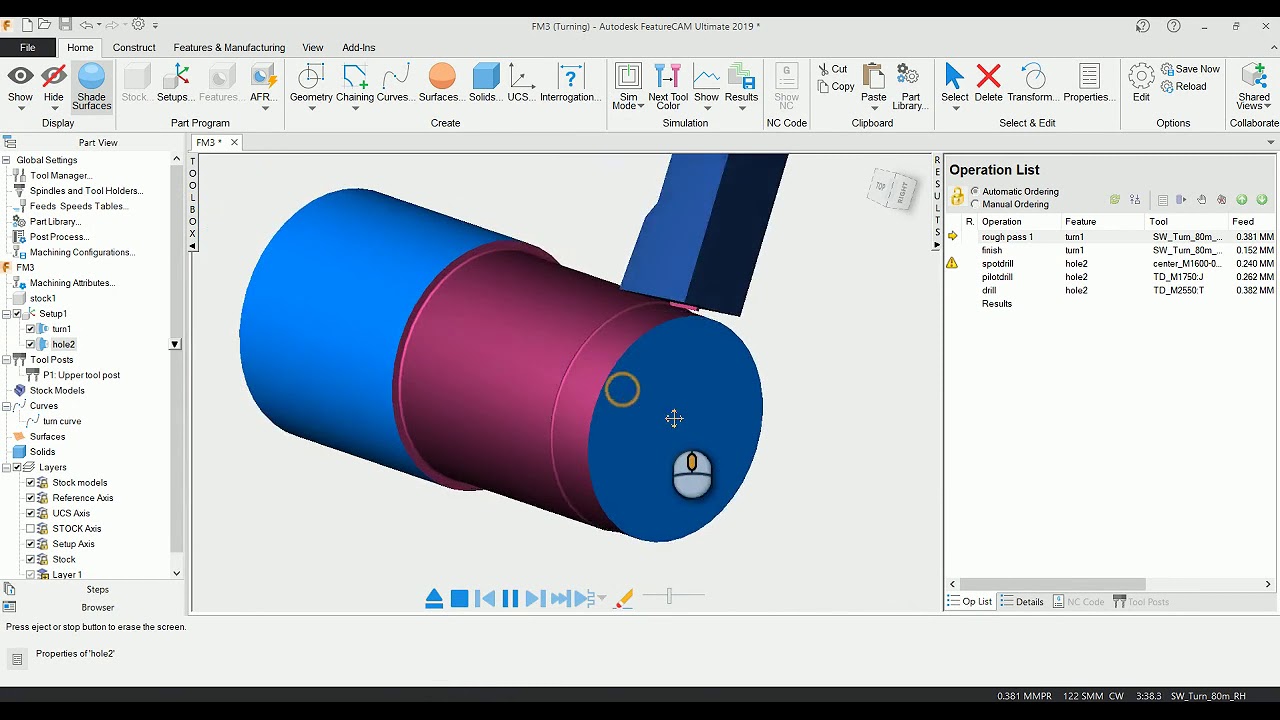
Task: Show the simulation toolpath in Simulation group
Action: [706, 84]
